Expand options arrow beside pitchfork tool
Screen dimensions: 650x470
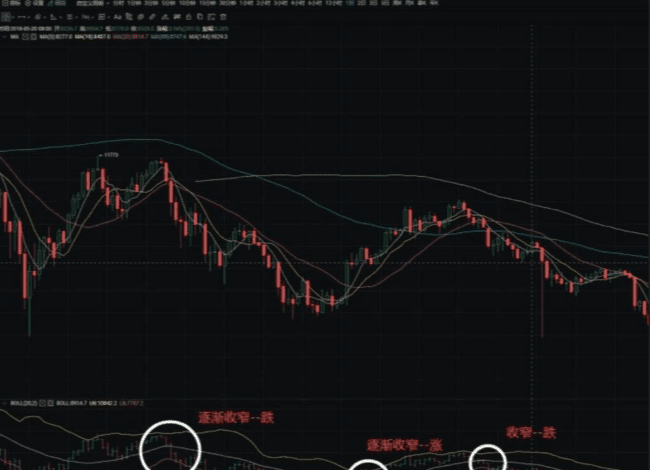44,17
